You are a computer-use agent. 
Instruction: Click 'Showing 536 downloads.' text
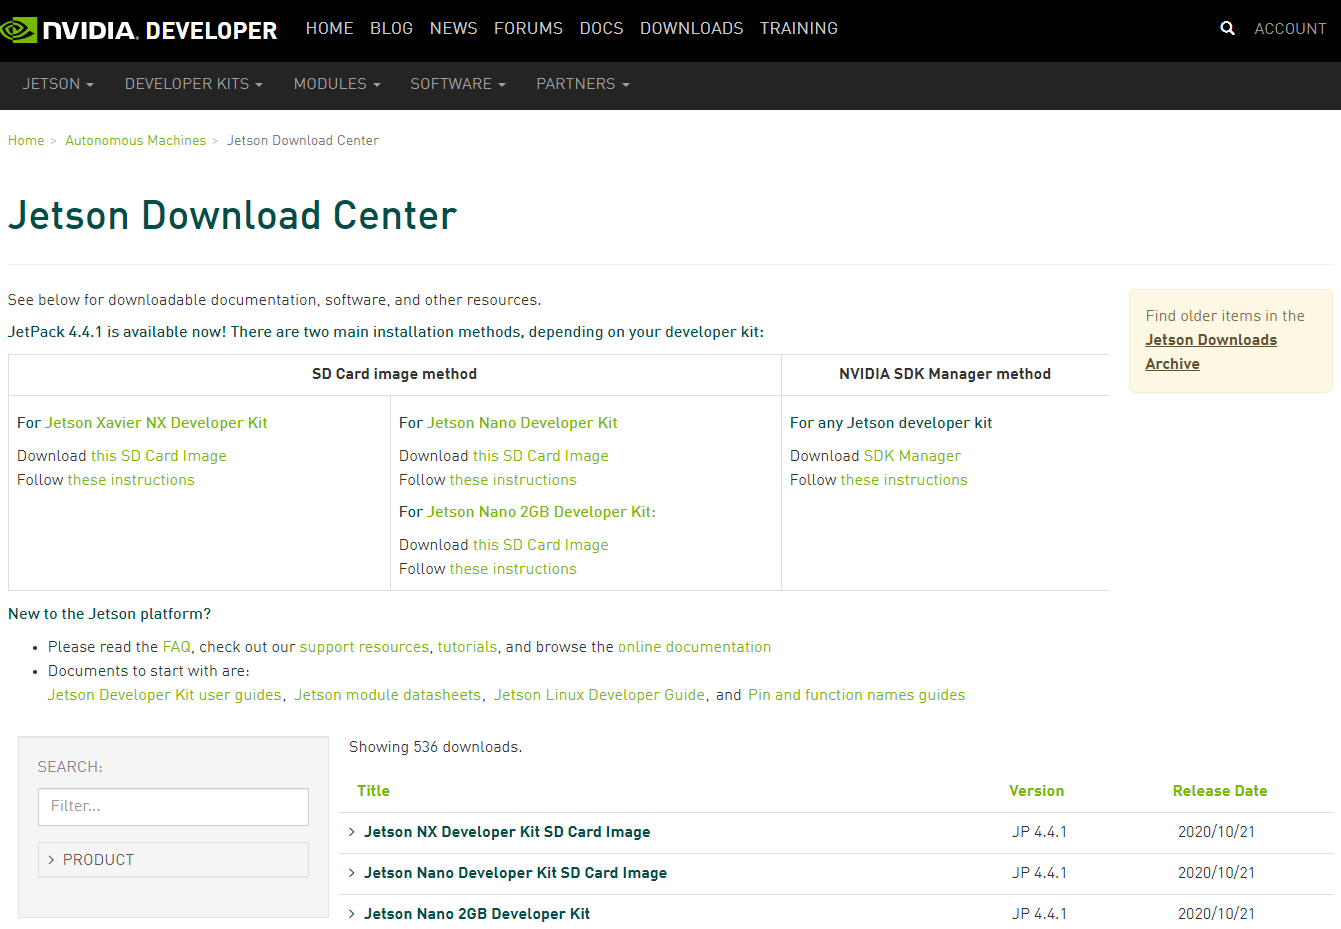click(435, 747)
